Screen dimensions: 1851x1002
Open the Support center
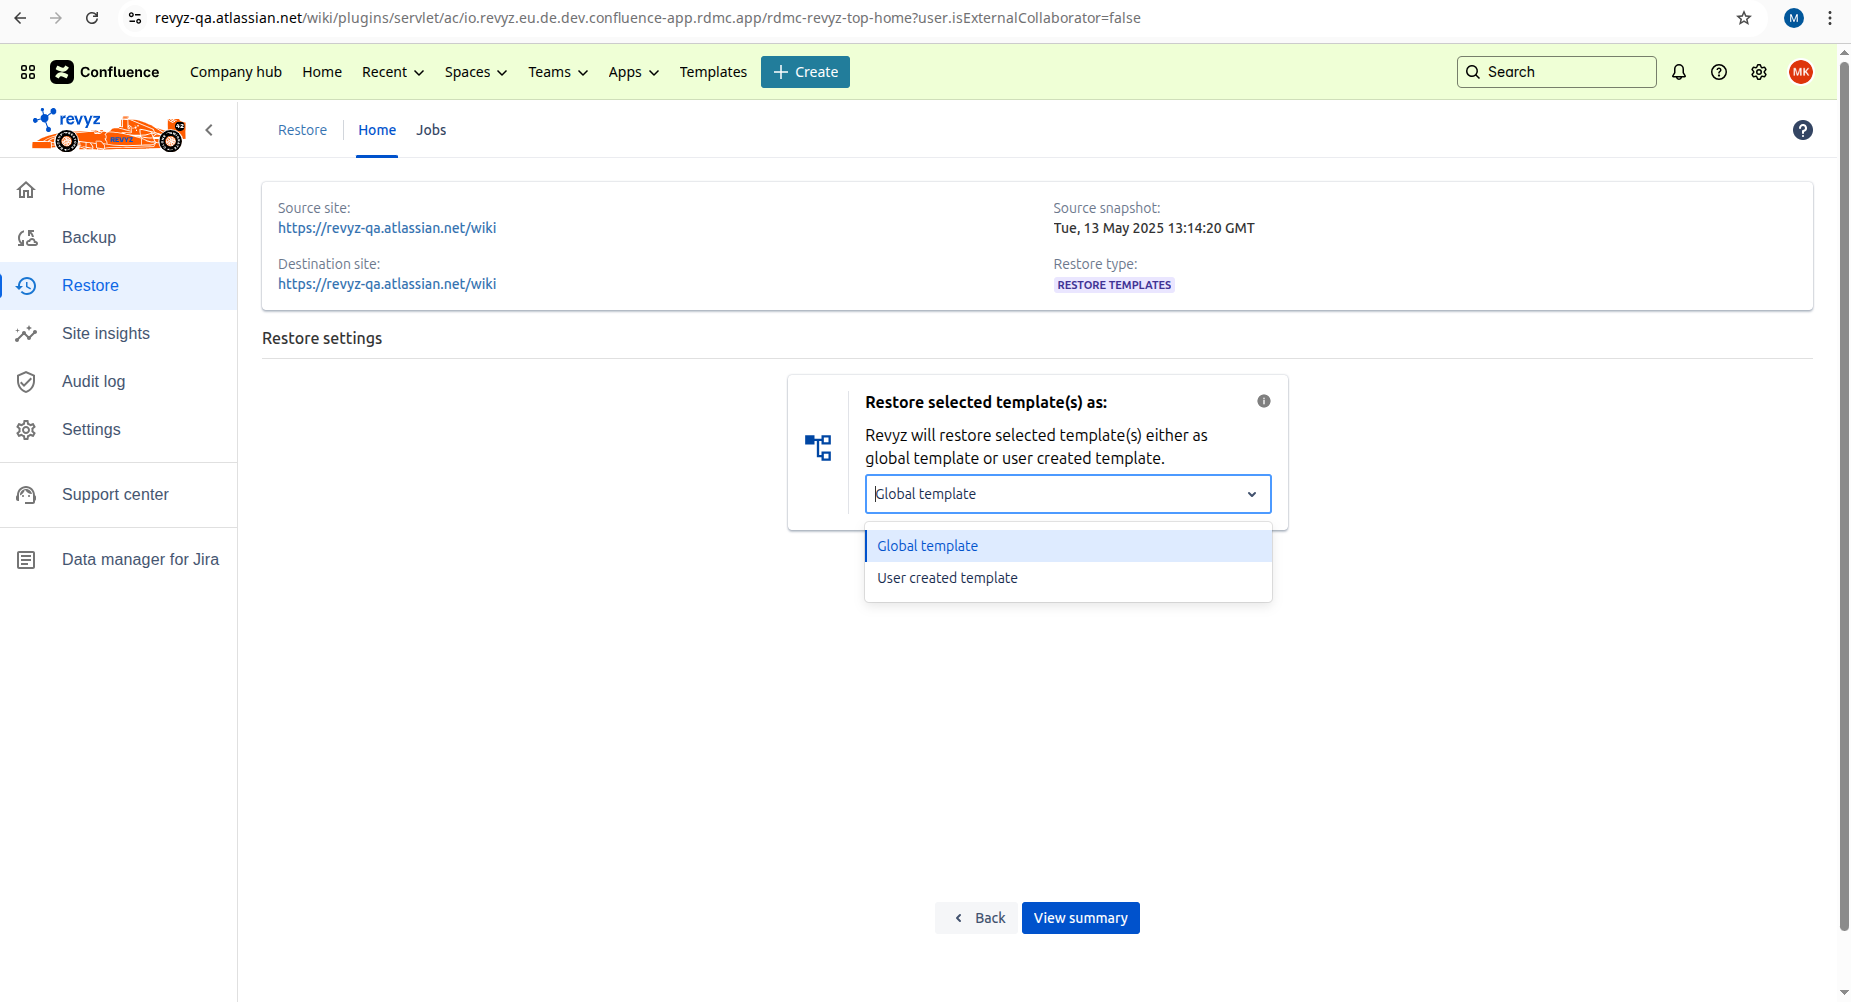(115, 494)
